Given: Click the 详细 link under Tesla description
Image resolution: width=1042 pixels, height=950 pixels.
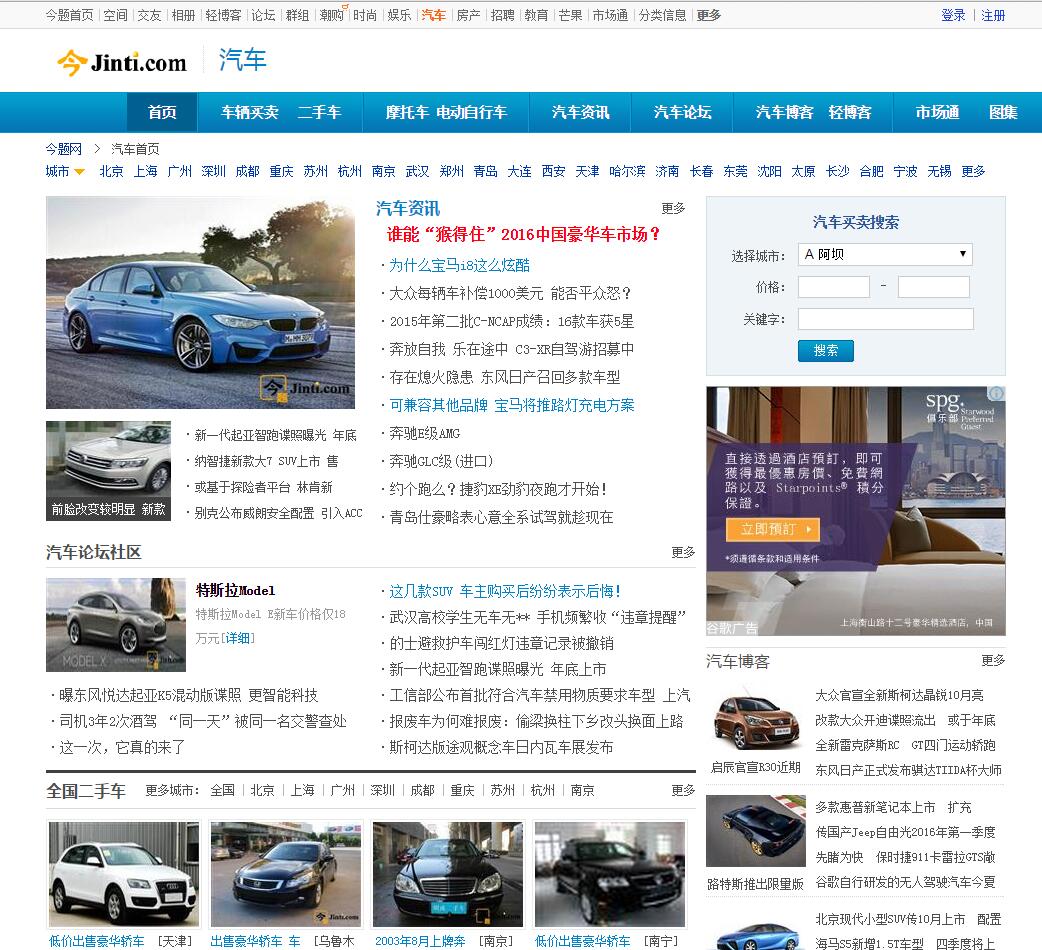Looking at the screenshot, I should (238, 638).
